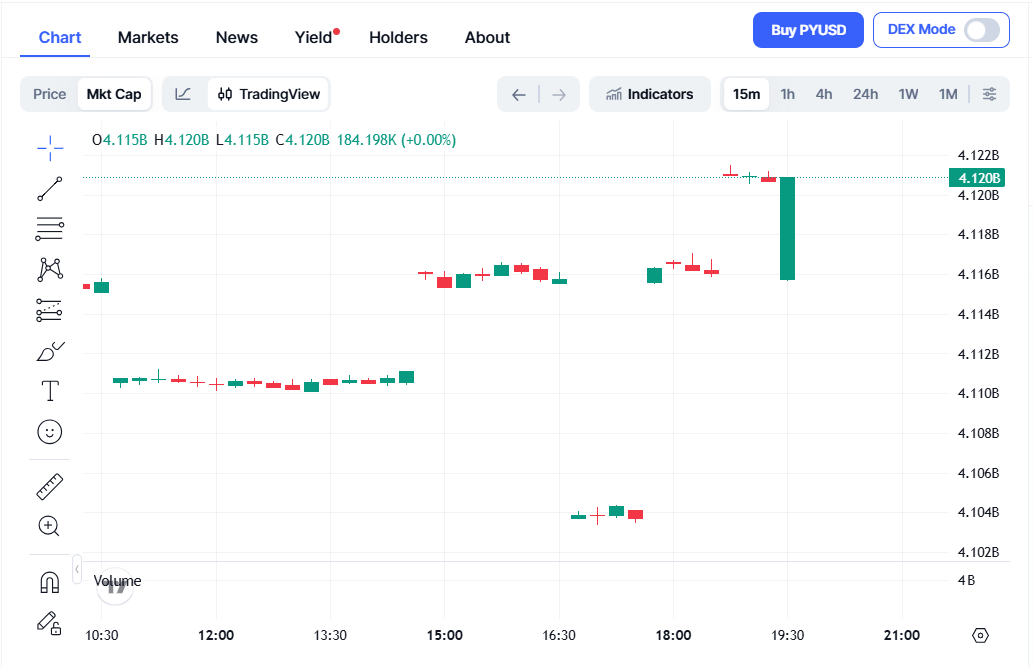This screenshot has height=667, width=1033.
Task: Select the XABCD pattern tool
Action: pyautogui.click(x=50, y=269)
